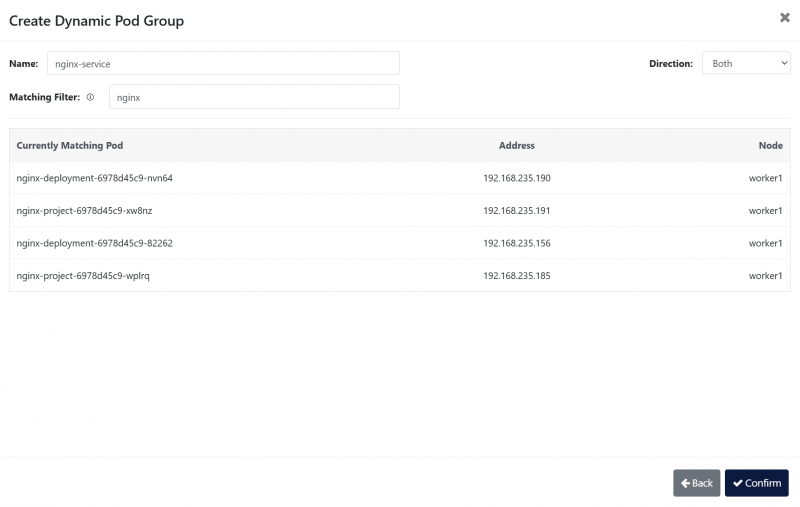Image resolution: width=800 pixels, height=507 pixels.
Task: Click the address 192.168.235.156
Action: coord(516,243)
